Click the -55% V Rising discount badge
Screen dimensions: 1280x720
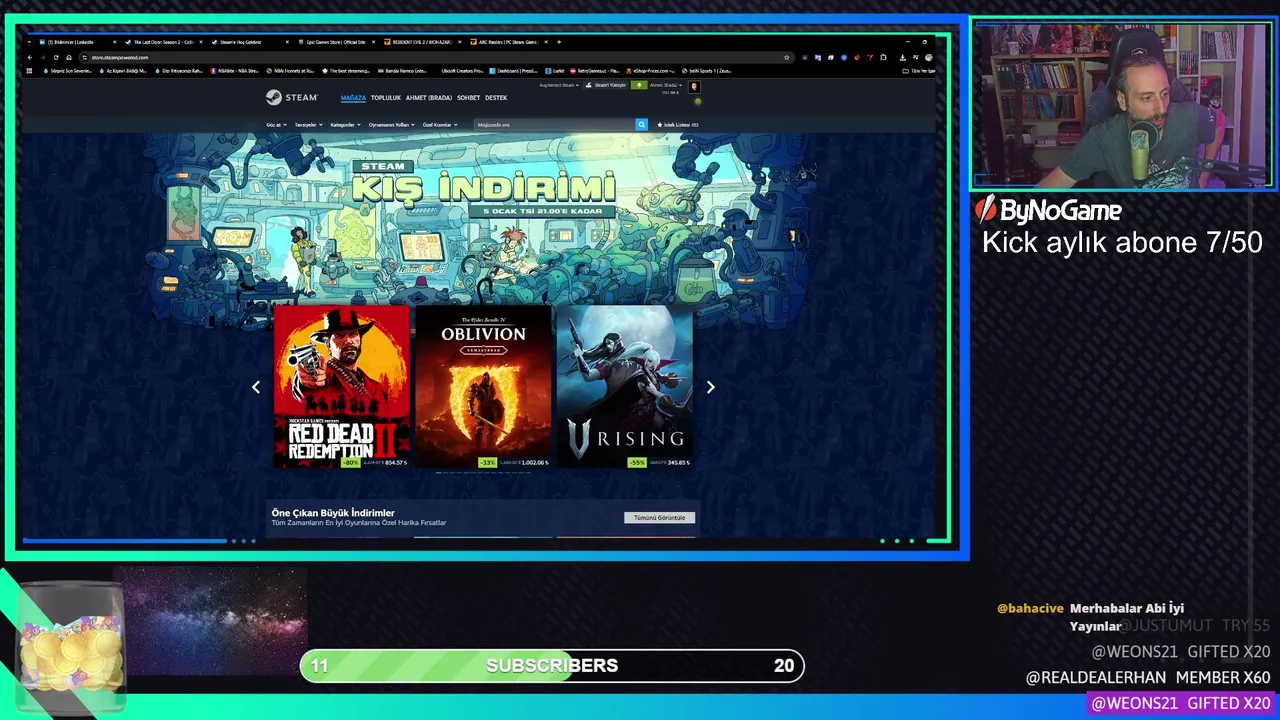click(x=636, y=462)
